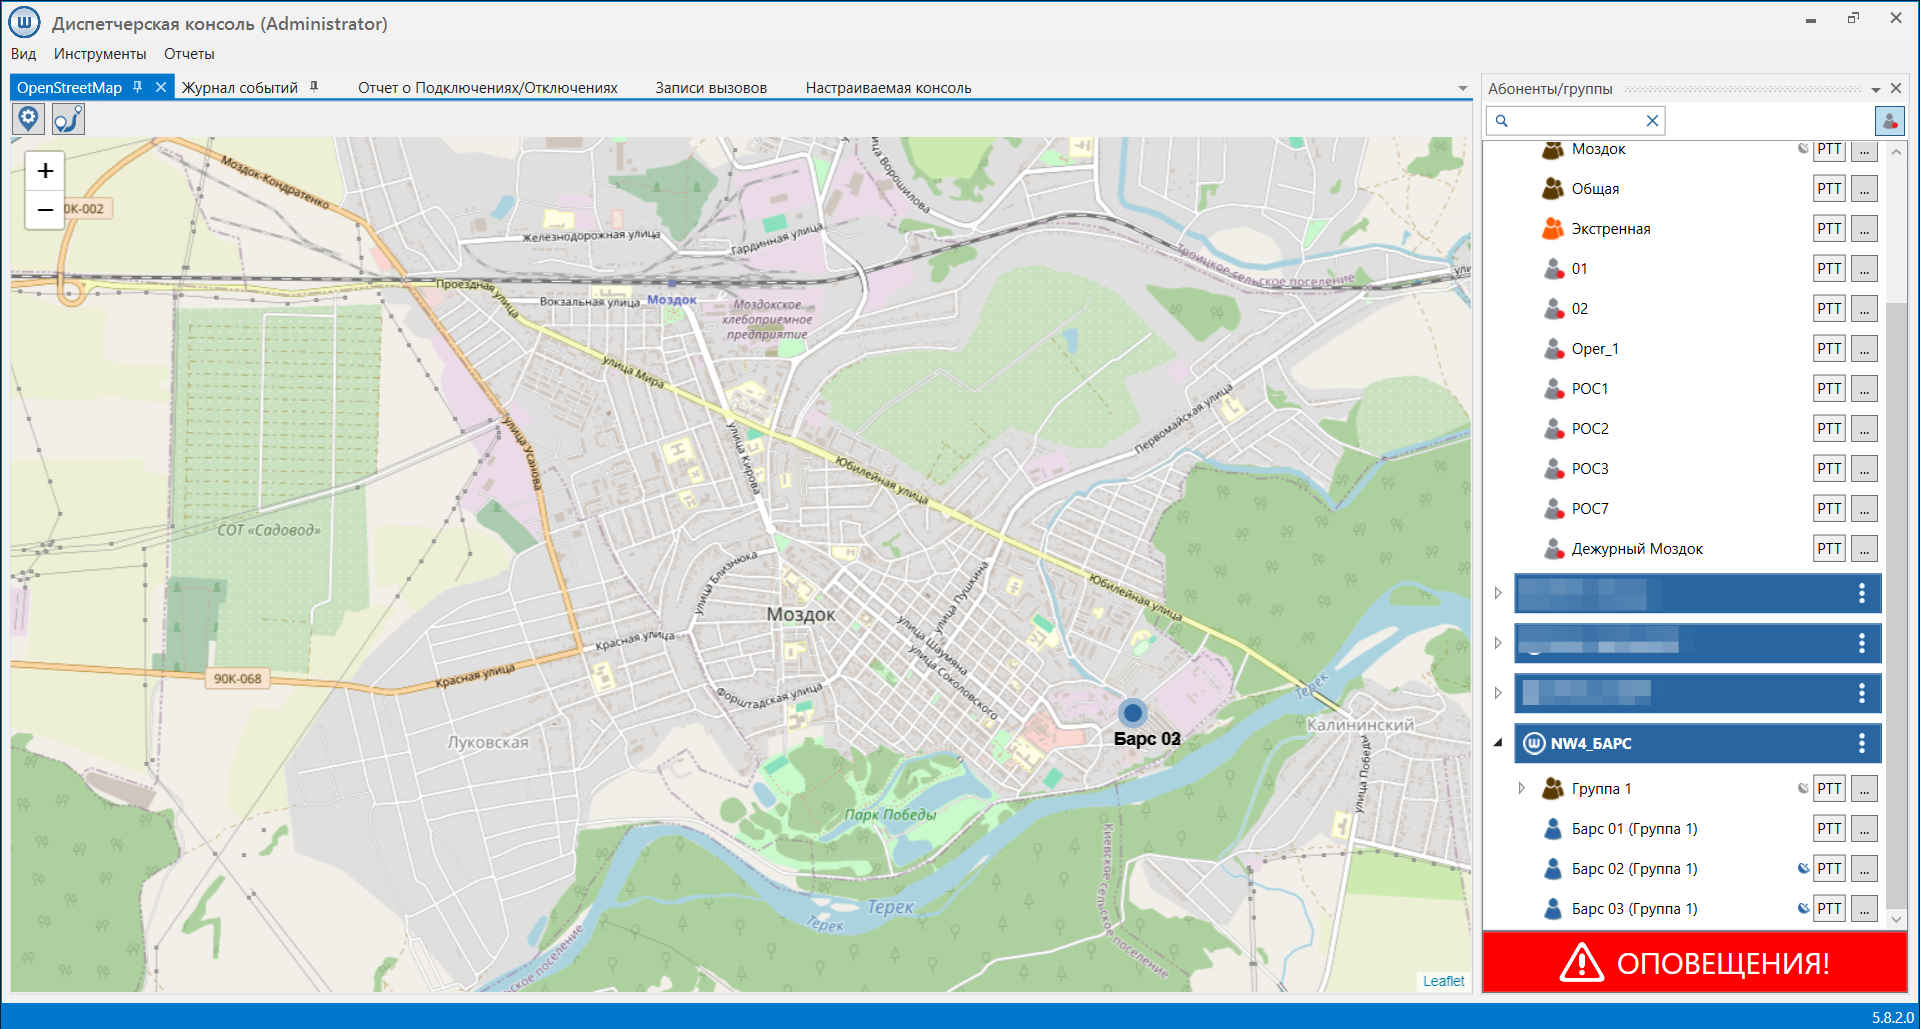The height and width of the screenshot is (1029, 1920).
Task: Pin the Журнал событий tab
Action: [x=314, y=87]
